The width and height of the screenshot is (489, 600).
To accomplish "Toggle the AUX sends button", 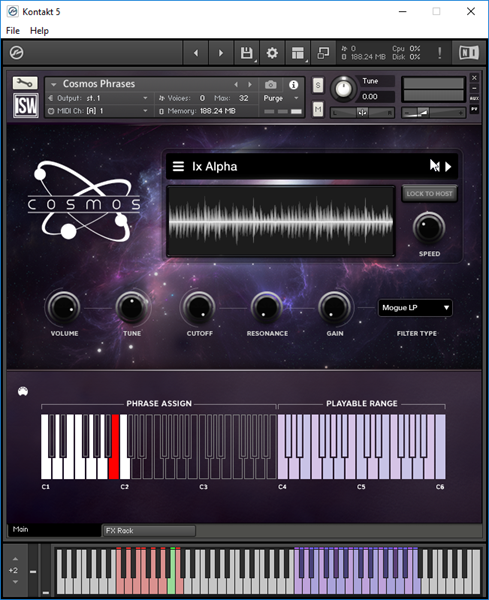I will pos(474,98).
